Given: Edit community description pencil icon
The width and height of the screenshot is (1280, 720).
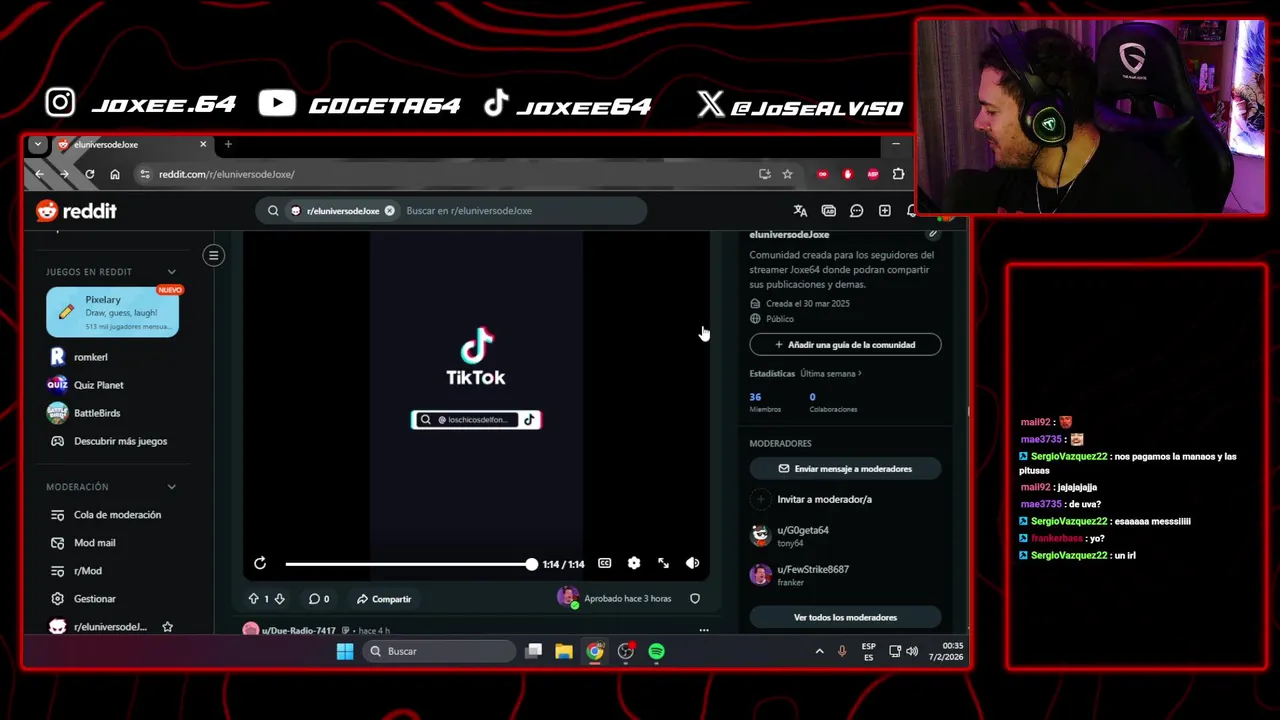Looking at the screenshot, I should 932,234.
